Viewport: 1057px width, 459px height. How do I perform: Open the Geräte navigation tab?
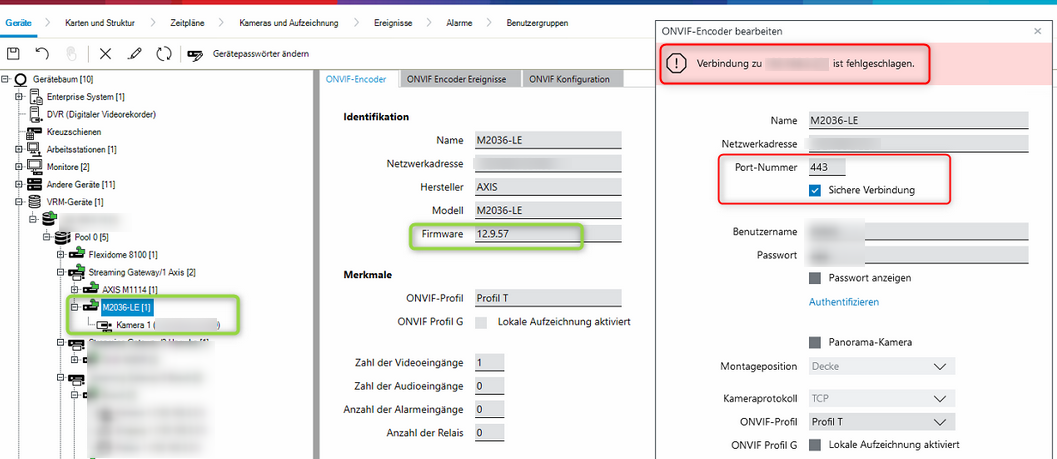[18, 23]
